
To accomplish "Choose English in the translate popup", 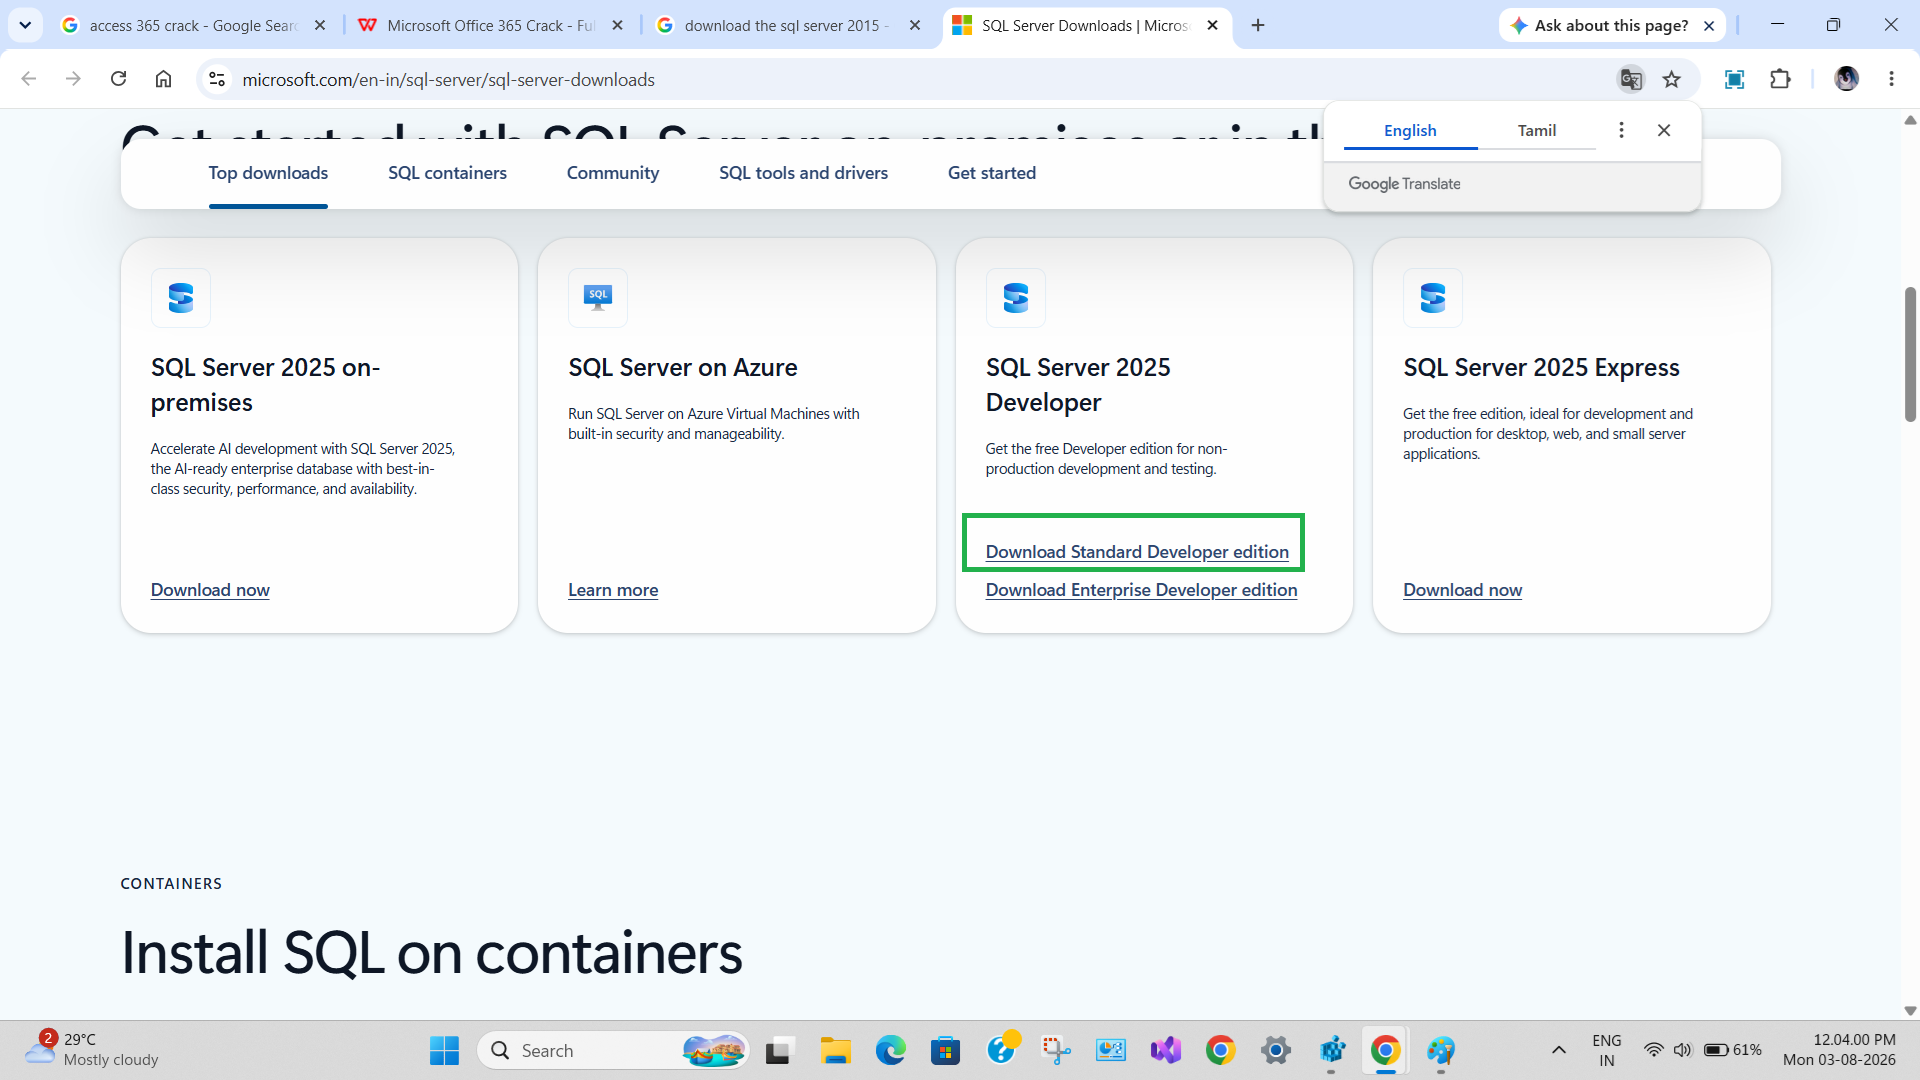I will pyautogui.click(x=1410, y=131).
